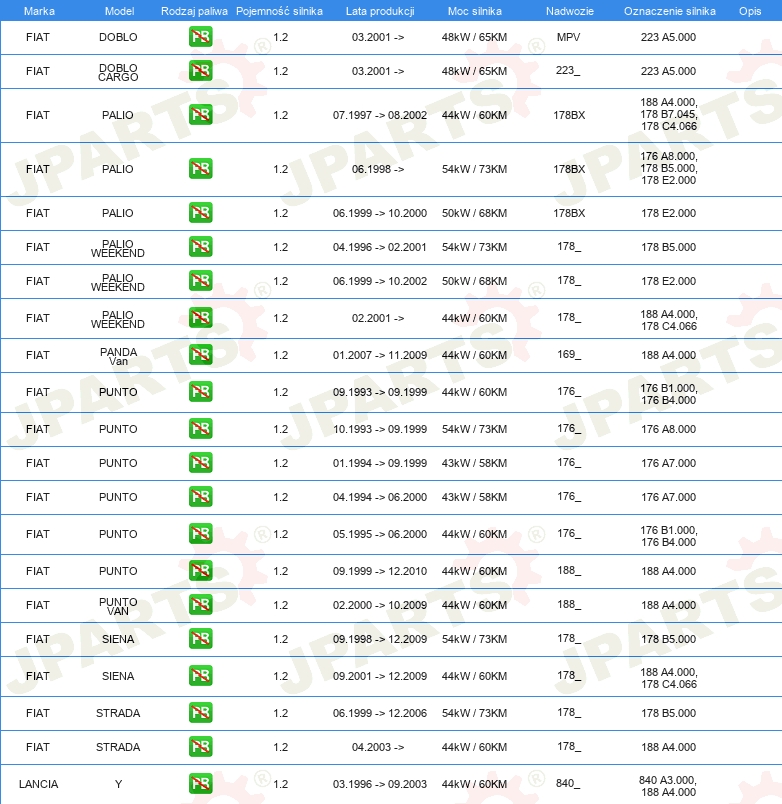This screenshot has width=782, height=804.
Task: Click the Nadwozie column header
Action: [570, 11]
